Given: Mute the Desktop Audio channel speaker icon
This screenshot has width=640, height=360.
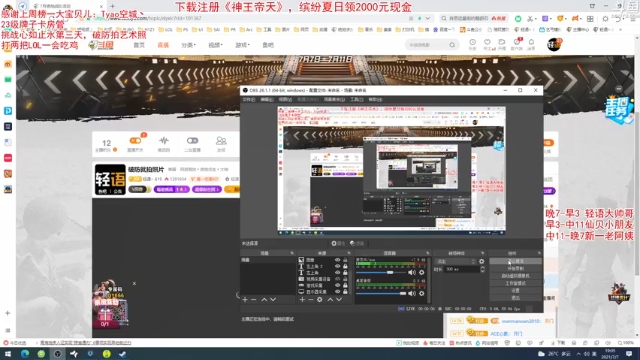Looking at the screenshot, I should (x=412, y=293).
